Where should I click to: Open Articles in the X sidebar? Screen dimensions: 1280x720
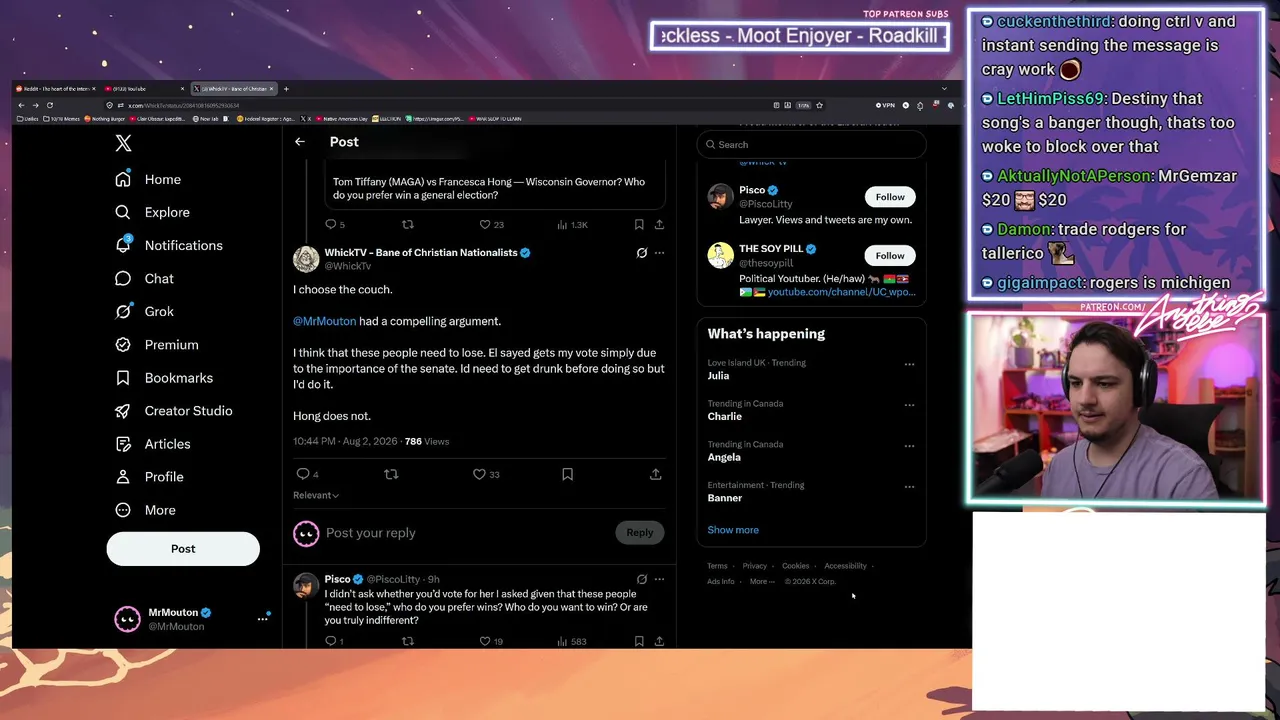pos(153,444)
